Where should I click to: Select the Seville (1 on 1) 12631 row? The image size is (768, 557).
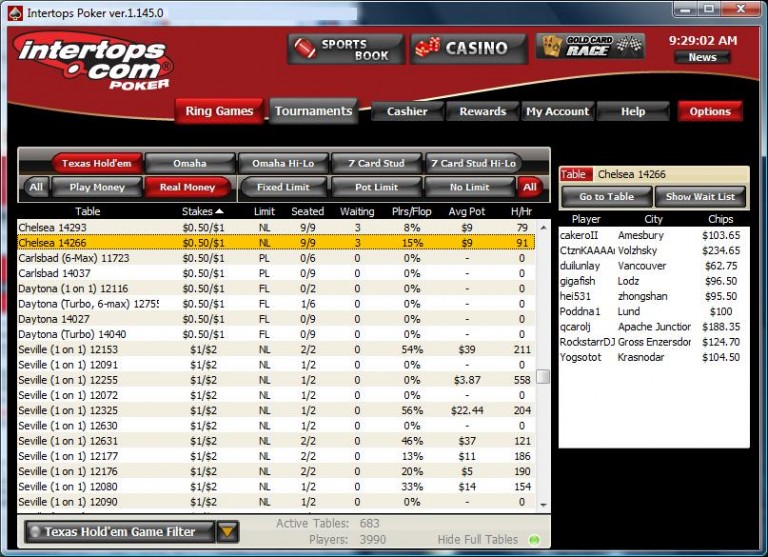click(276, 441)
